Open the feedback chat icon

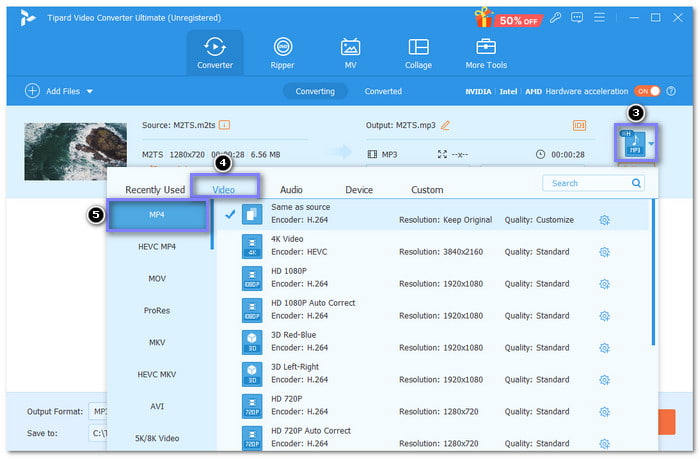click(577, 18)
